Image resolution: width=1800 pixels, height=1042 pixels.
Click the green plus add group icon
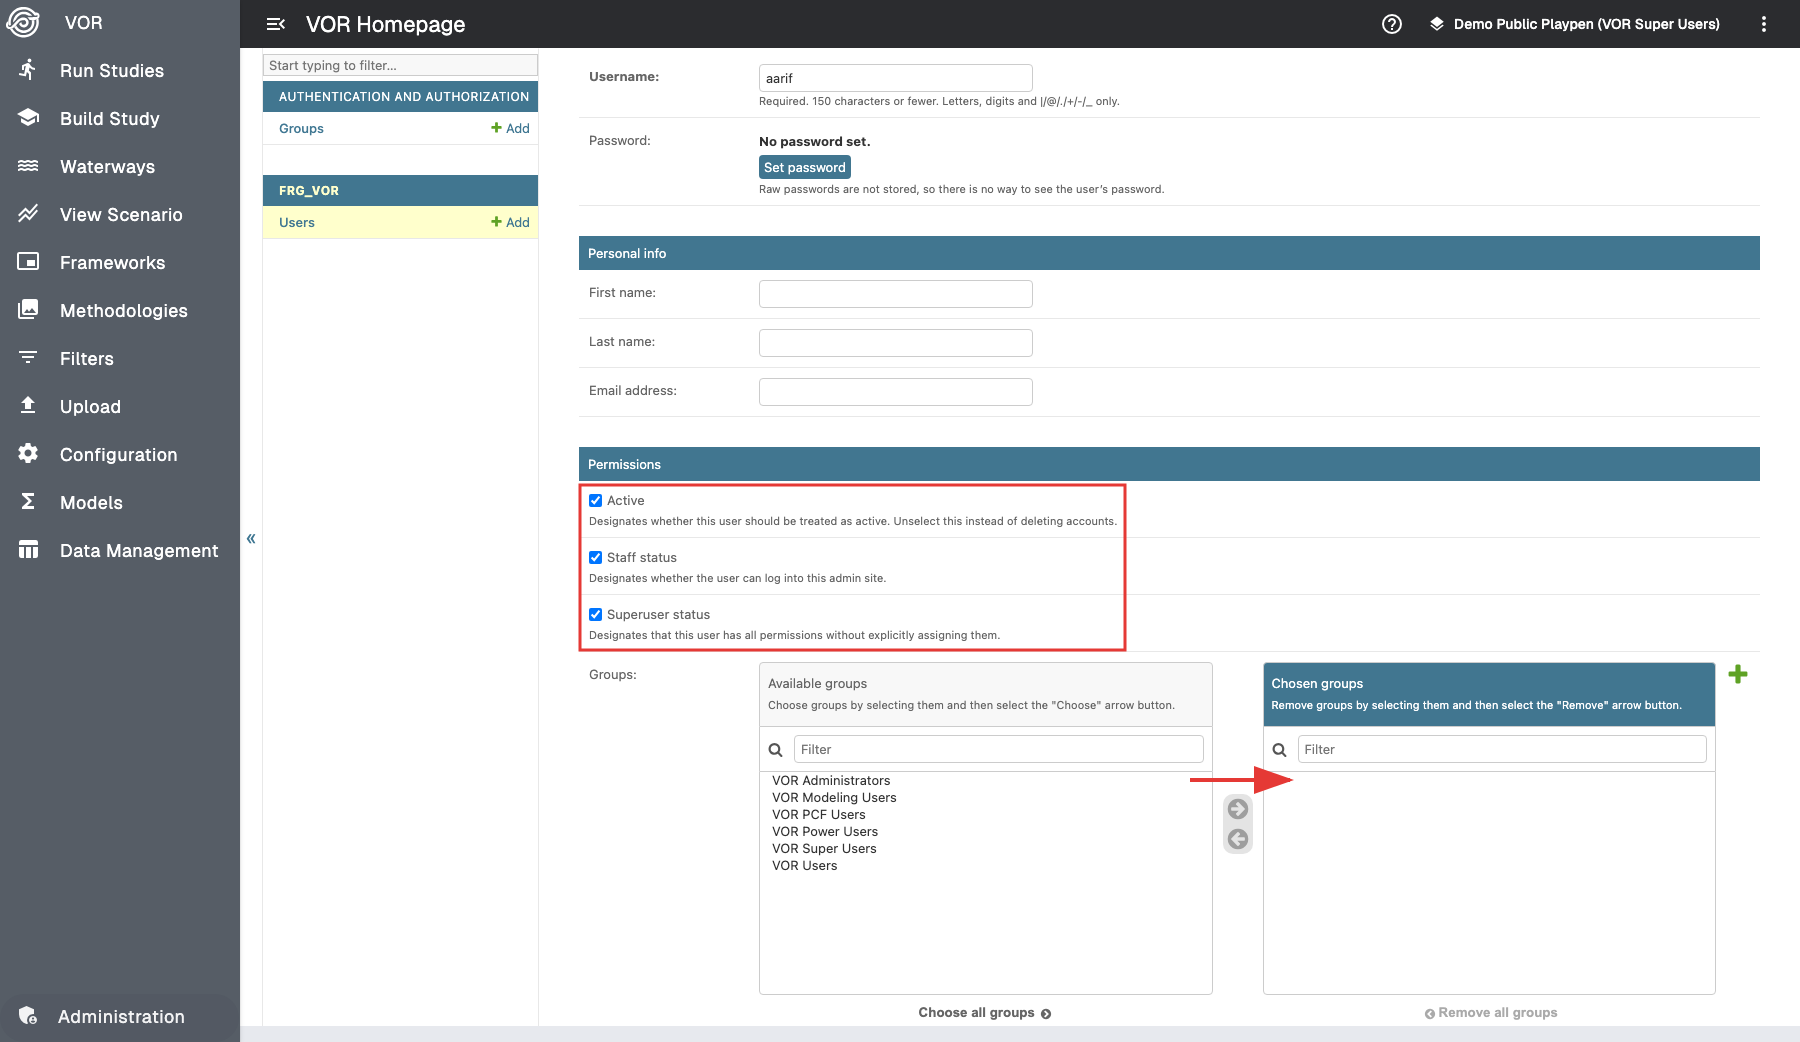[1737, 675]
